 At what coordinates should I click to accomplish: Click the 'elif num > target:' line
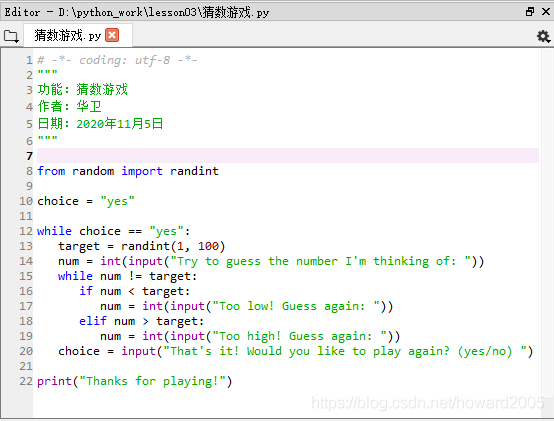tap(141, 321)
